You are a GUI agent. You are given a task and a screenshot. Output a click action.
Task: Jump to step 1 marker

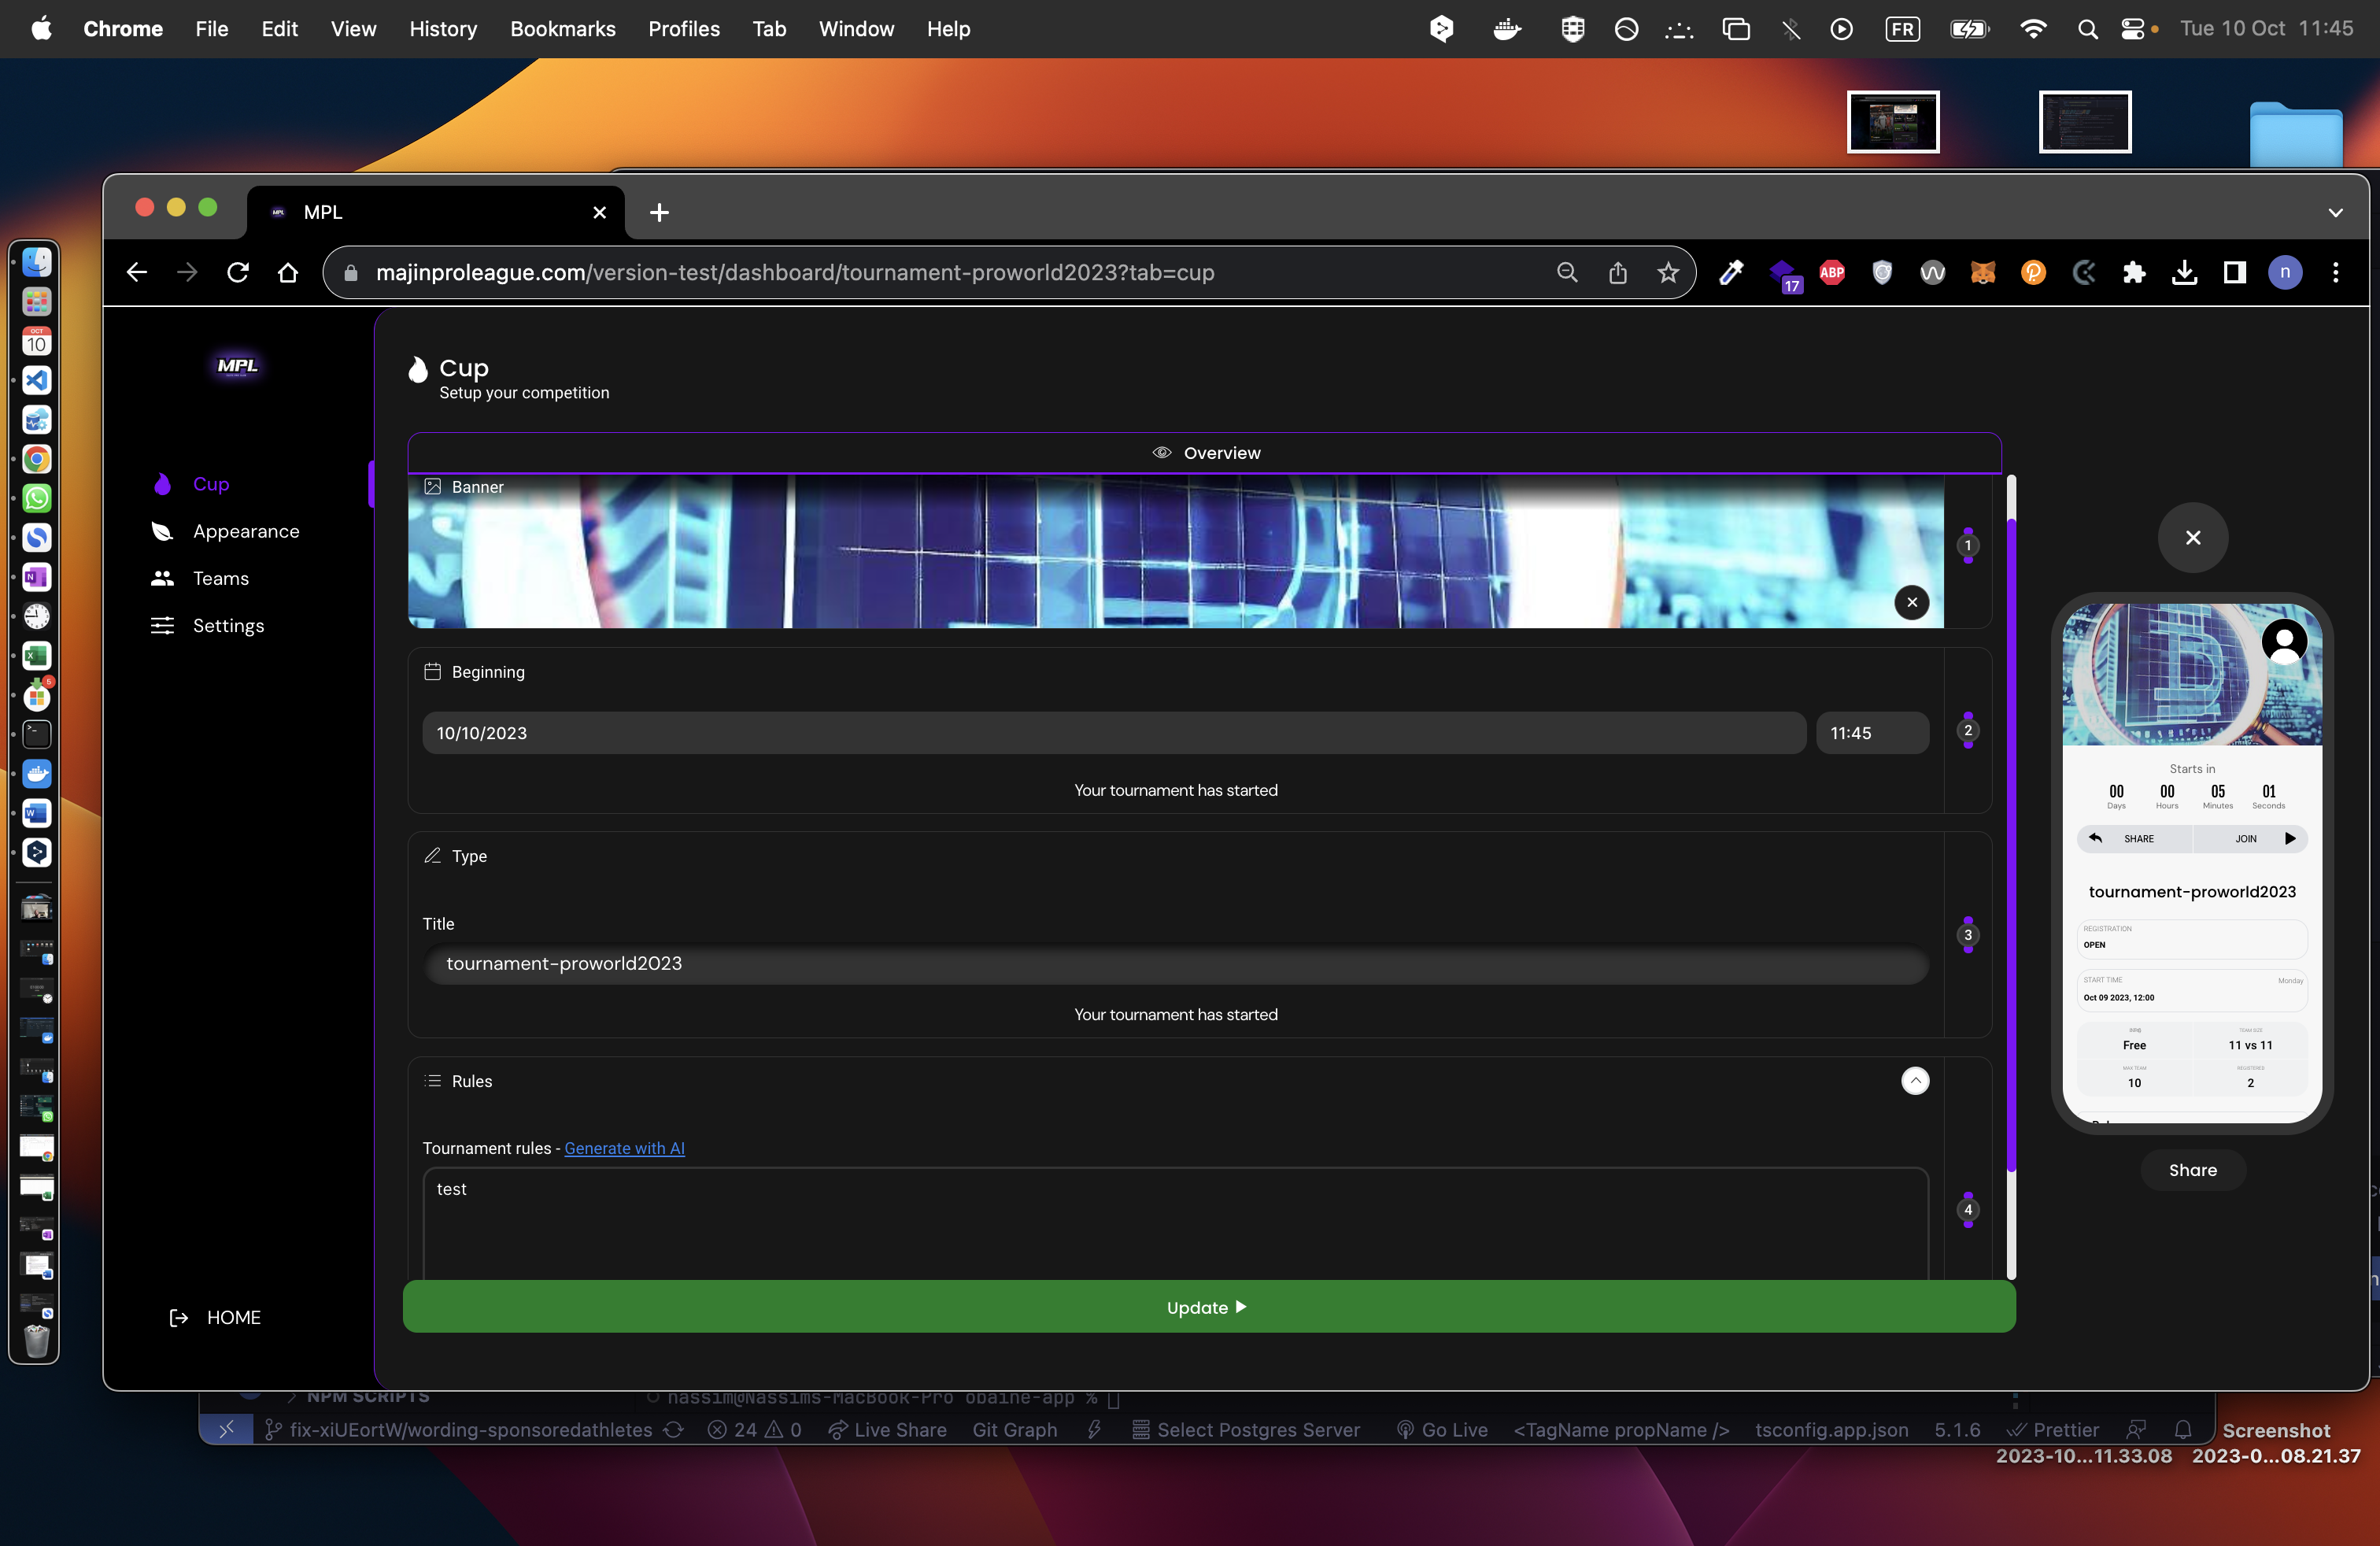pos(1967,546)
